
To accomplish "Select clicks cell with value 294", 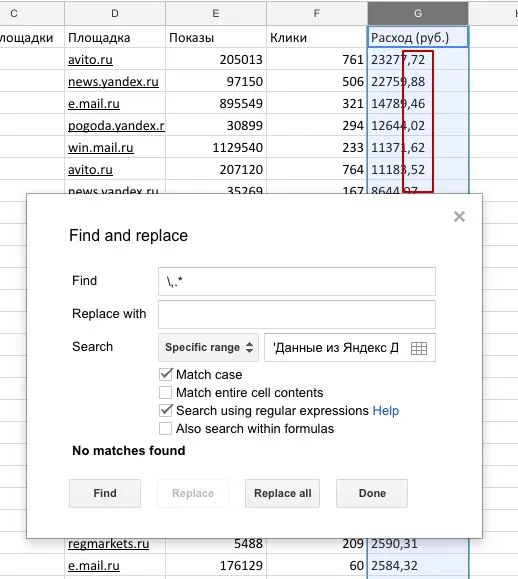I will coord(317,126).
